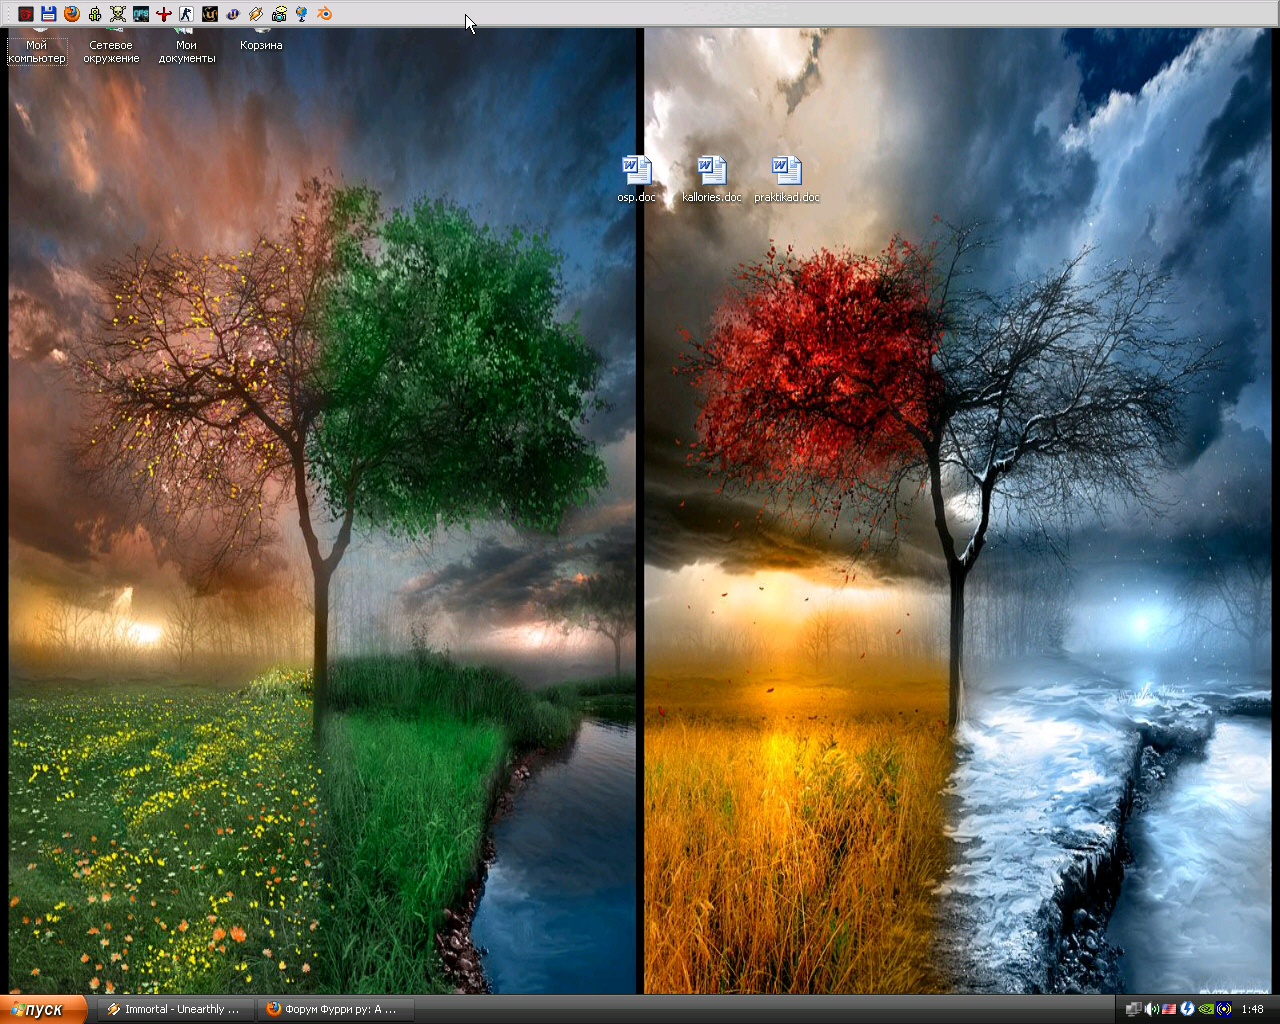This screenshot has width=1280, height=1024.
Task: Select the Корзина recycle bin icon
Action: [x=261, y=42]
